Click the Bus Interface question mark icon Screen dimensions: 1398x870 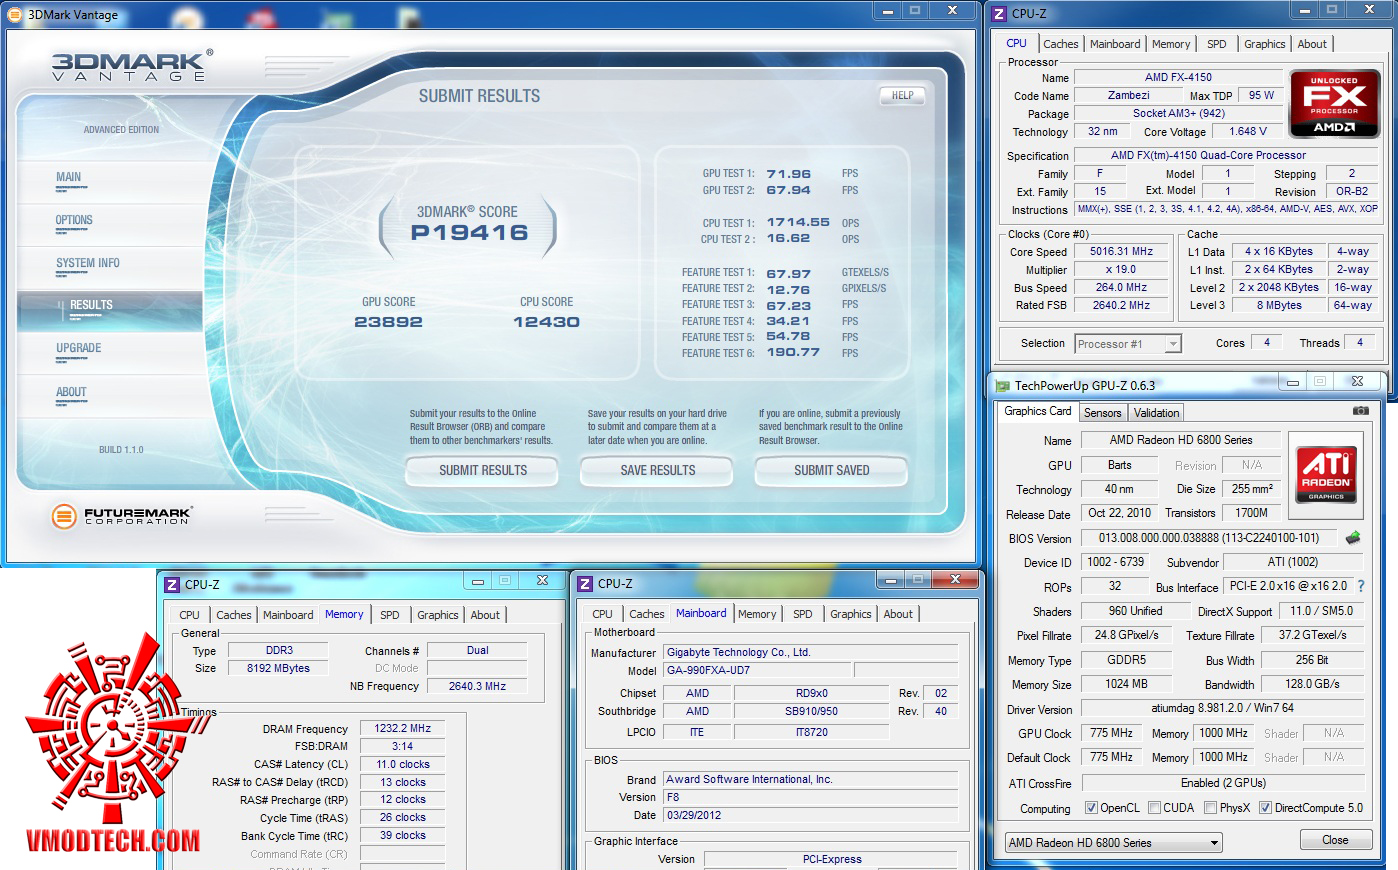(x=1361, y=587)
